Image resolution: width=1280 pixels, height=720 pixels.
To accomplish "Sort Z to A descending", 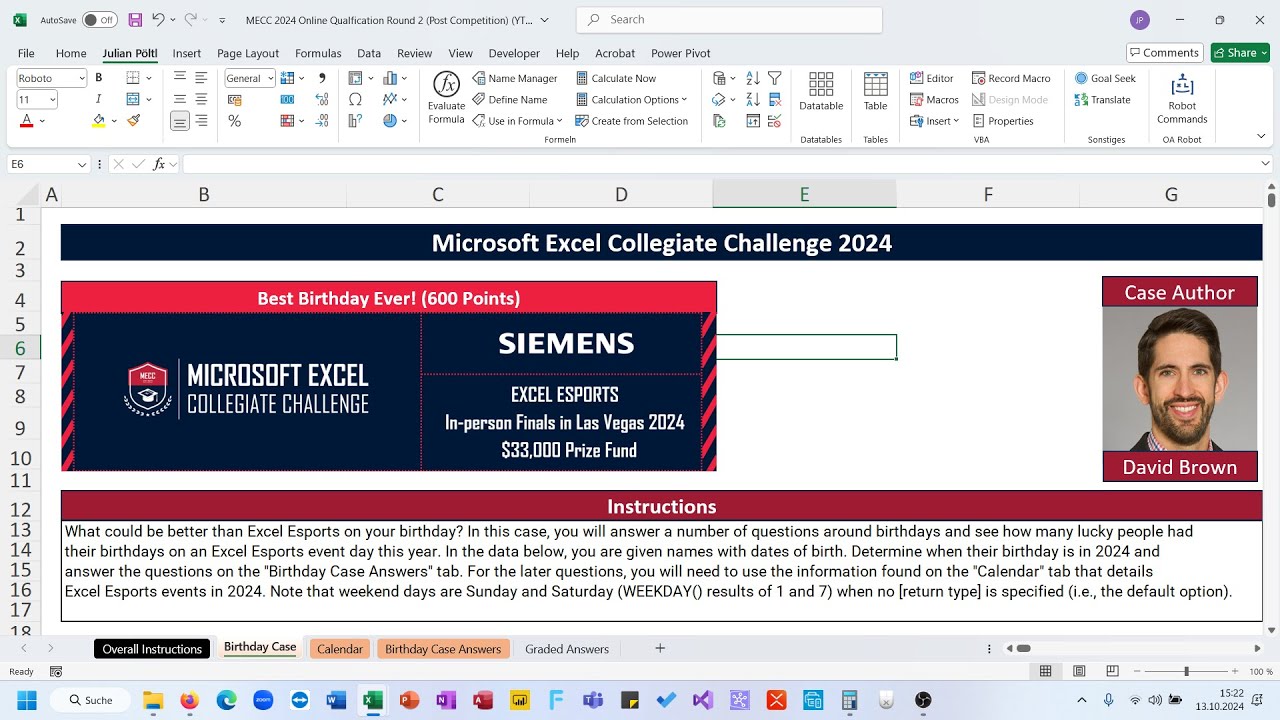I will coord(753,99).
